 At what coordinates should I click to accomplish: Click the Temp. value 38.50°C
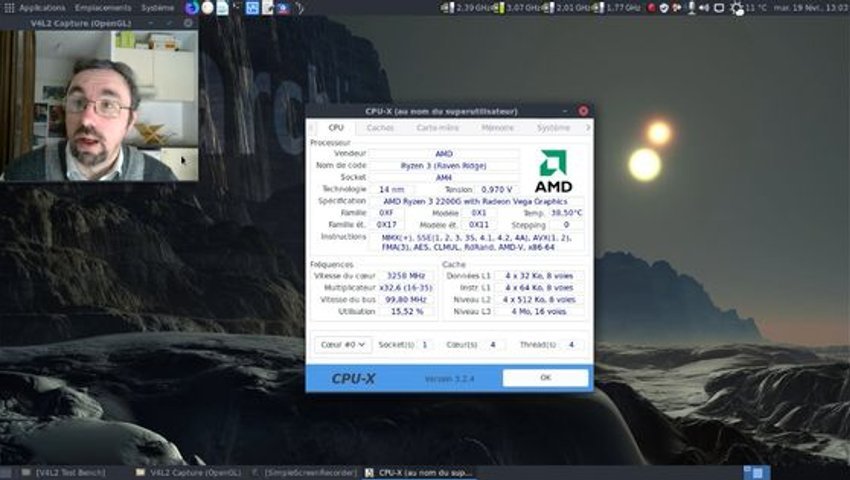click(566, 213)
